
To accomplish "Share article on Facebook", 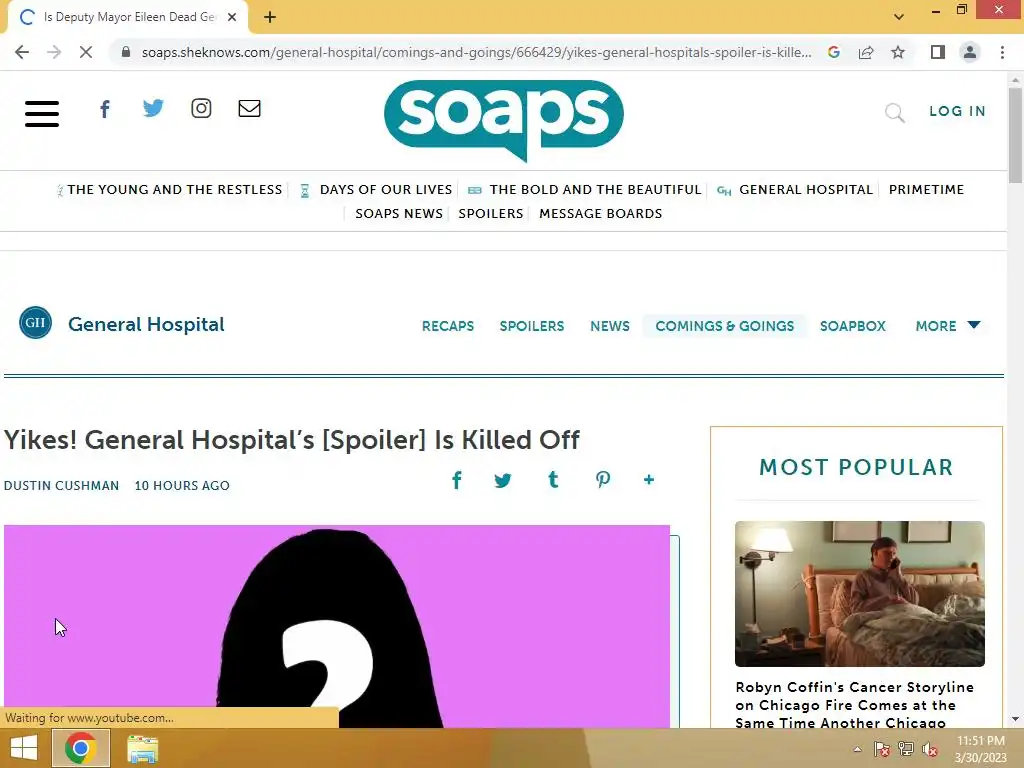I will click(457, 480).
